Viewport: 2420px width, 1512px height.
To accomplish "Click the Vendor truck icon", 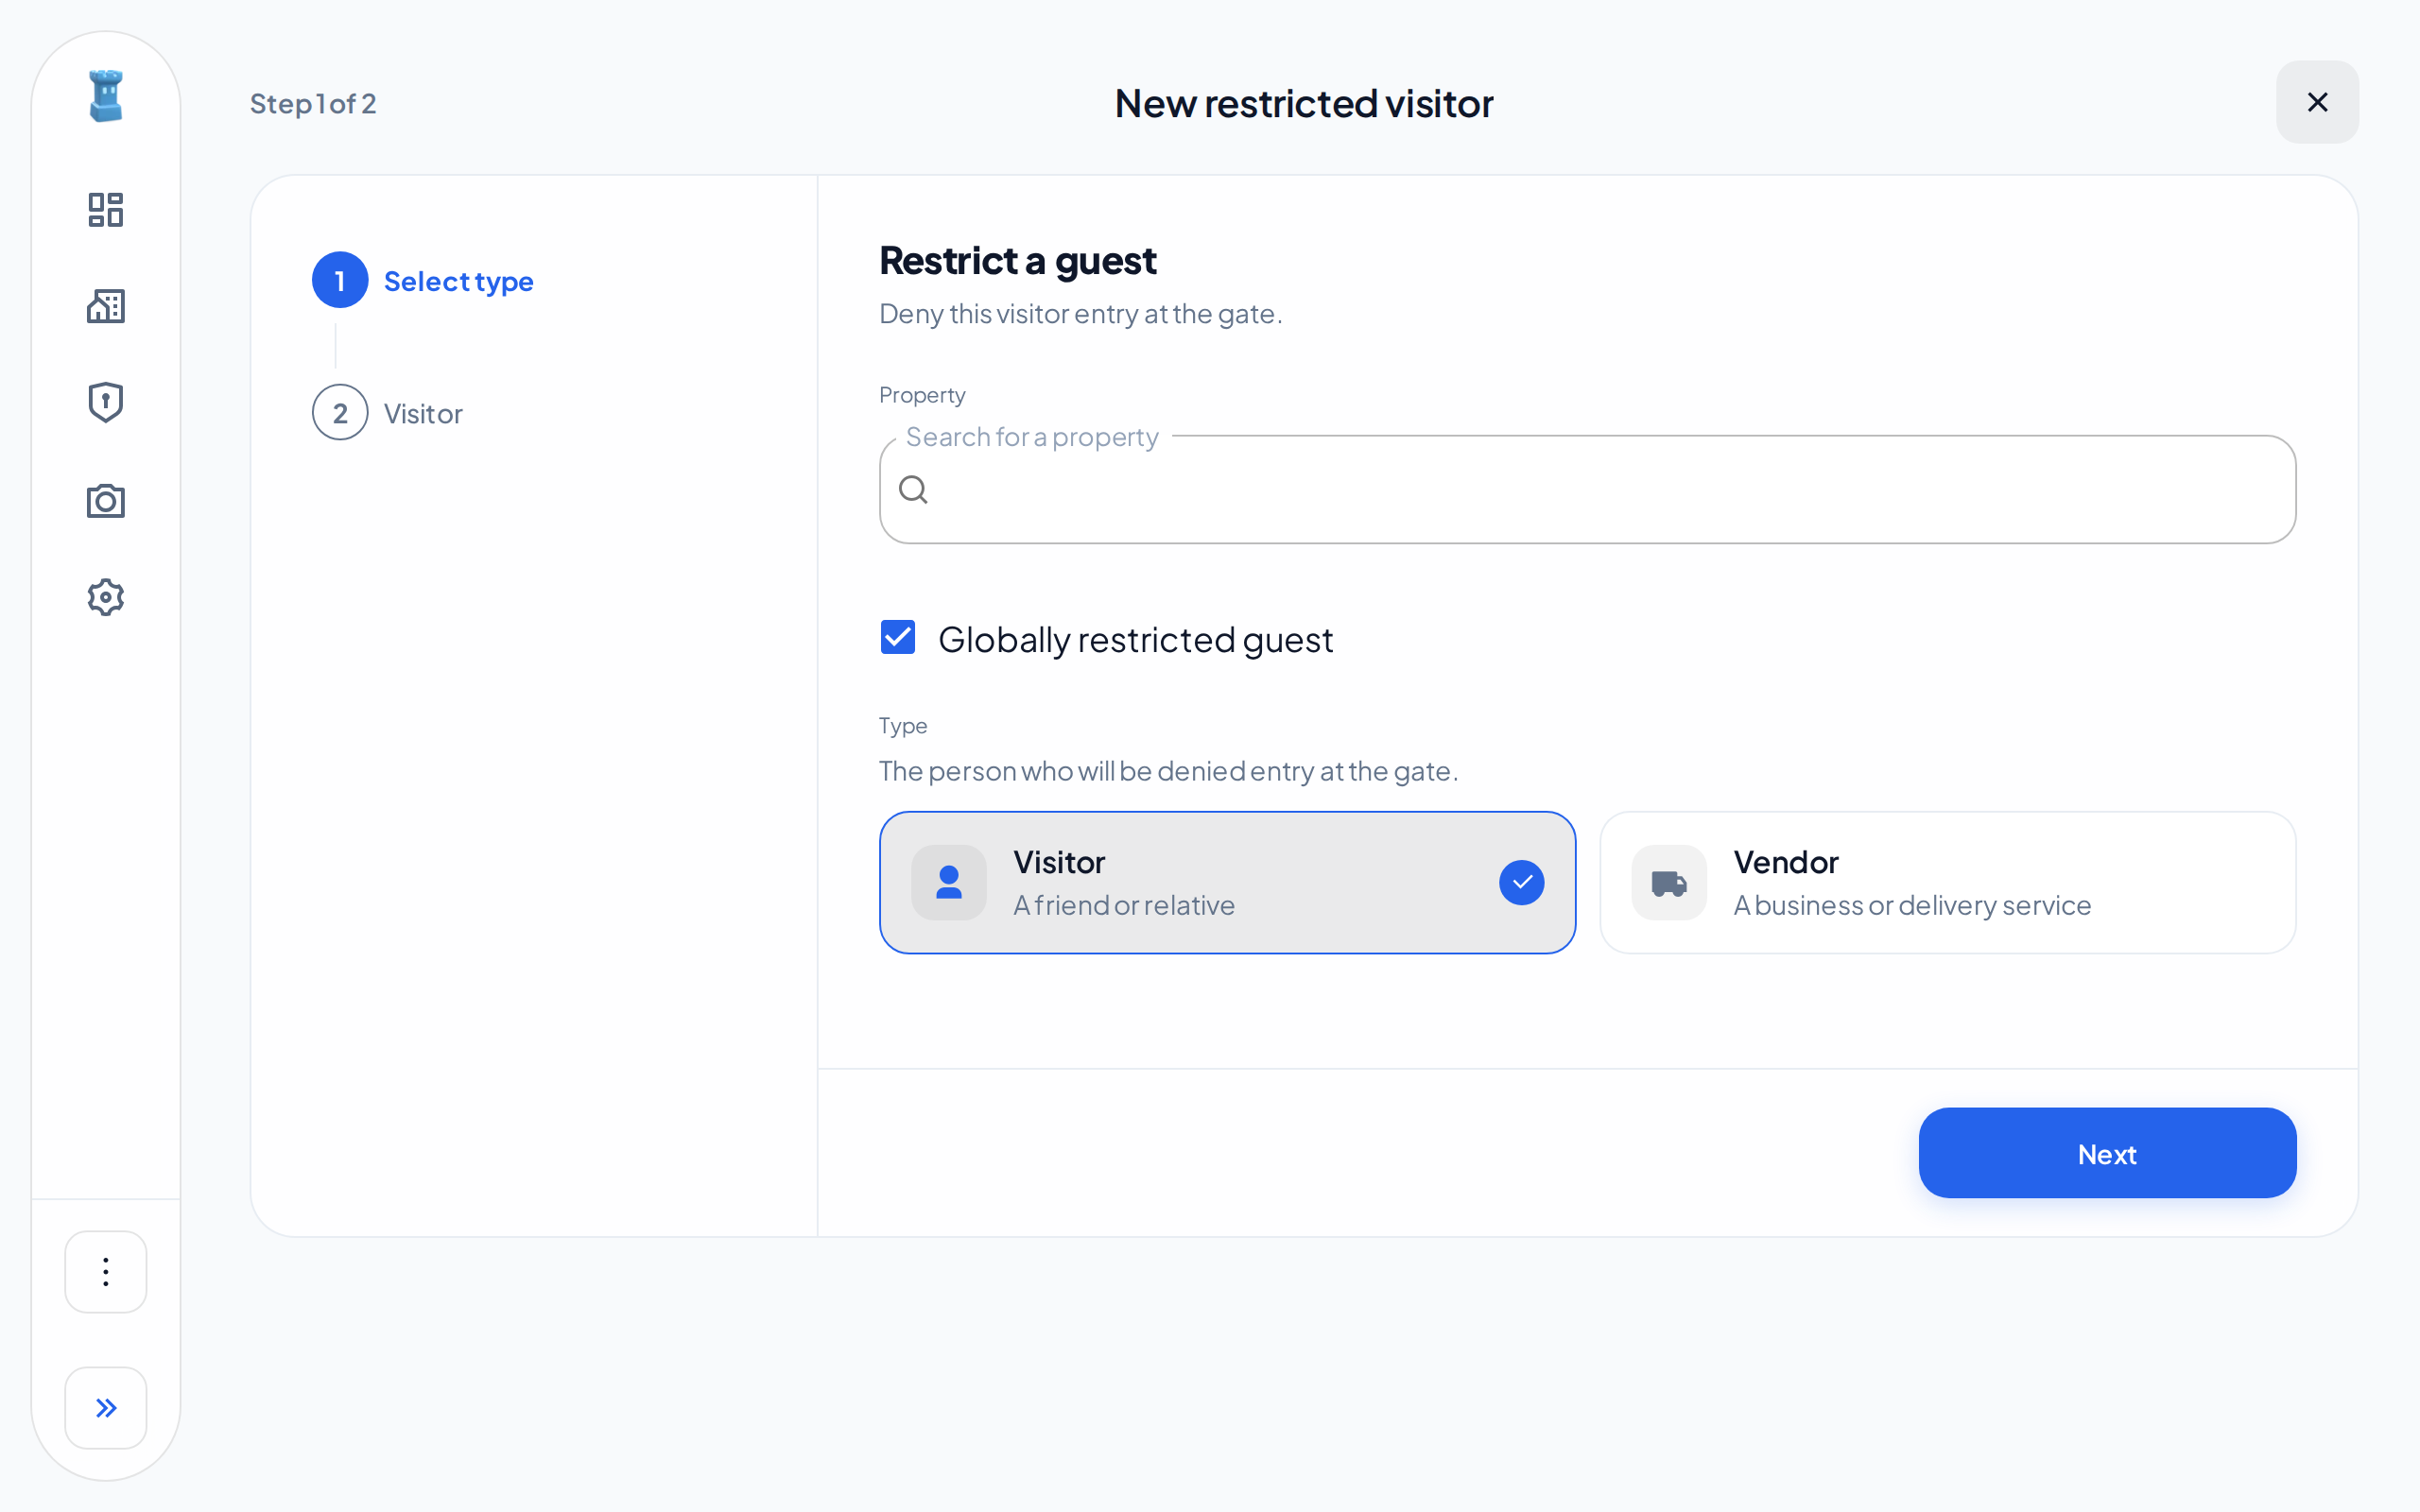I will coord(1669,883).
